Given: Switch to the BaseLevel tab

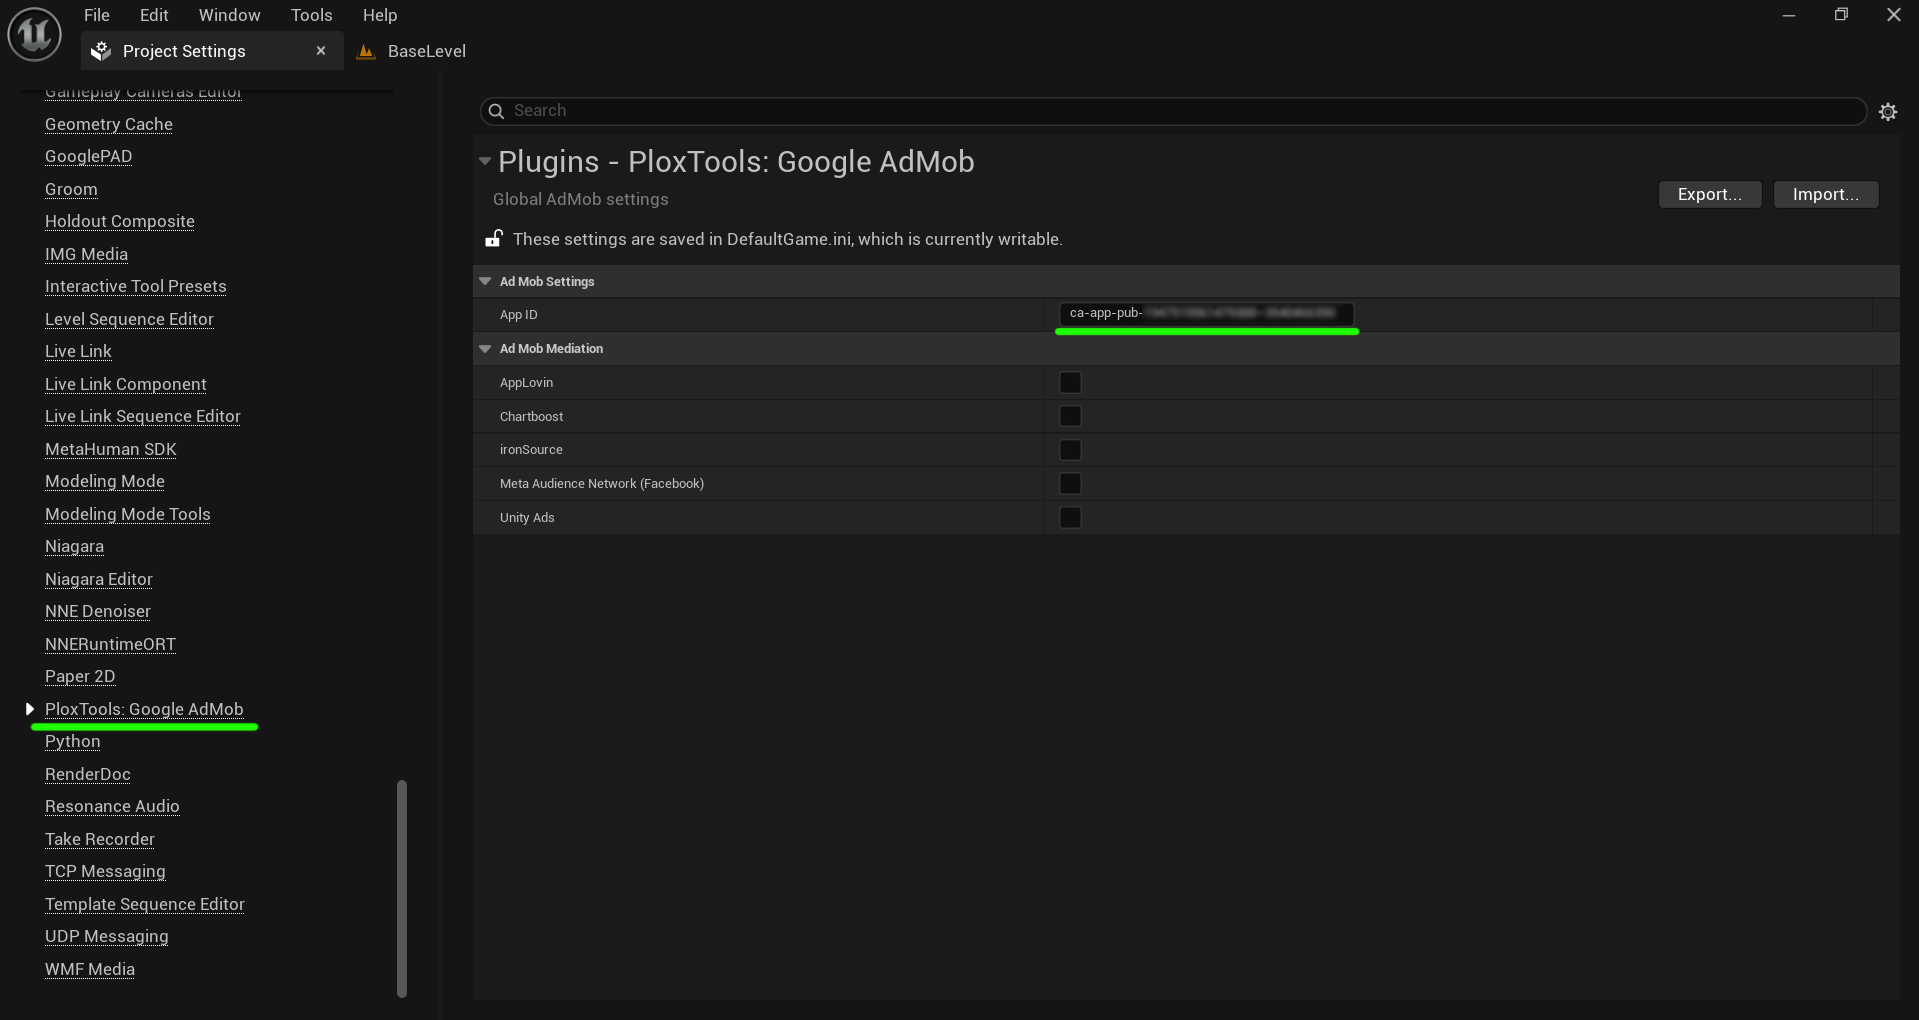Looking at the screenshot, I should tap(426, 52).
